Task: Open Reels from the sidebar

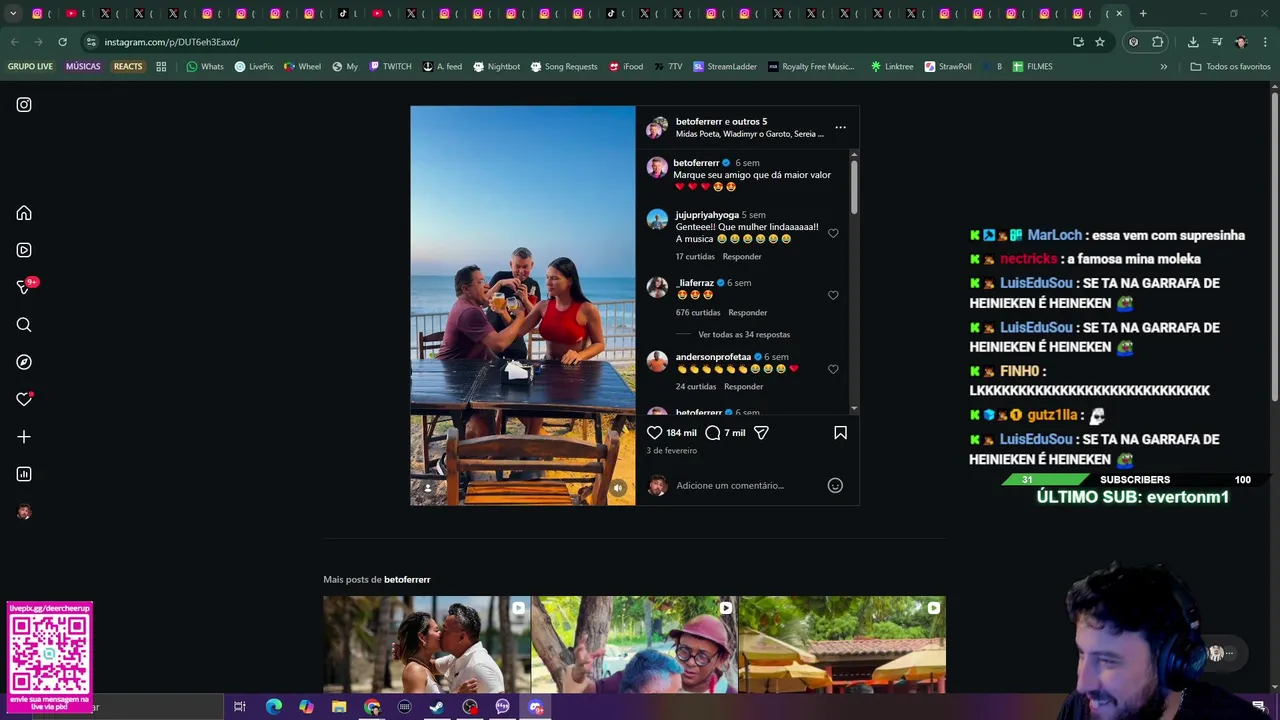Action: pos(24,250)
